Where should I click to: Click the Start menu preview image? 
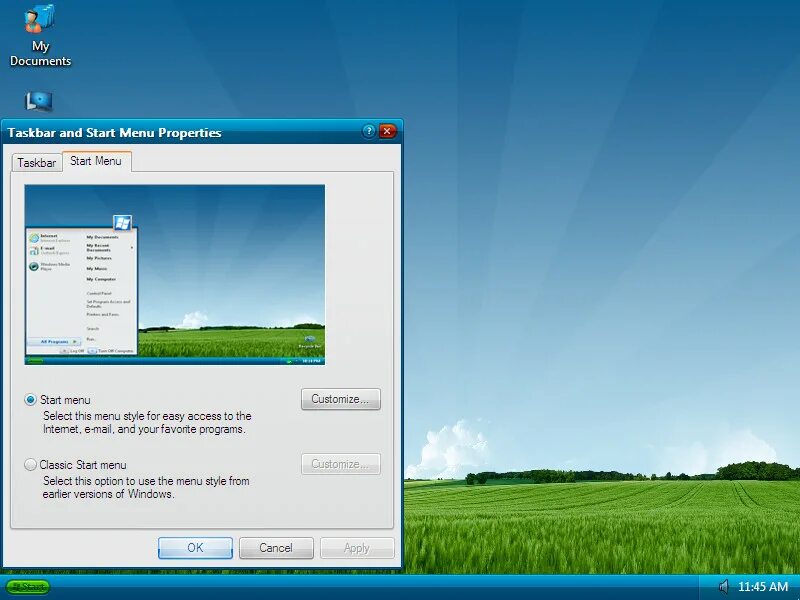(x=174, y=274)
